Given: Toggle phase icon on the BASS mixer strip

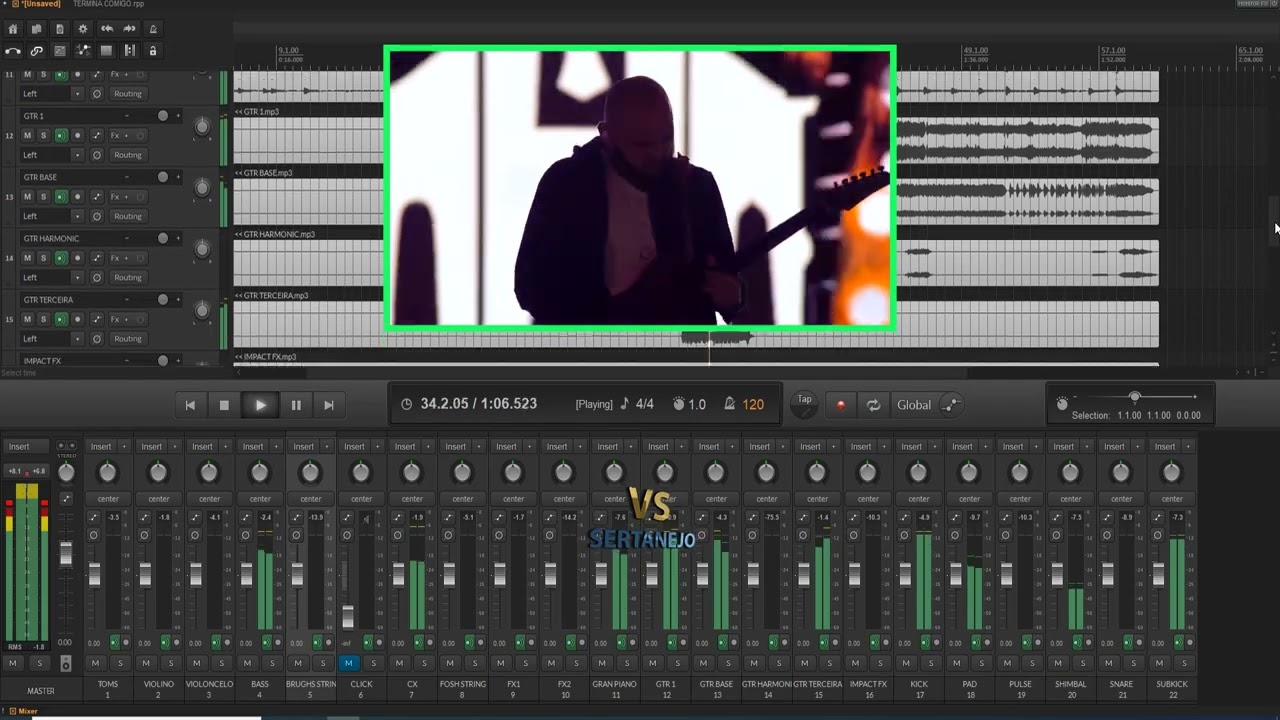Looking at the screenshot, I should [x=245, y=535].
